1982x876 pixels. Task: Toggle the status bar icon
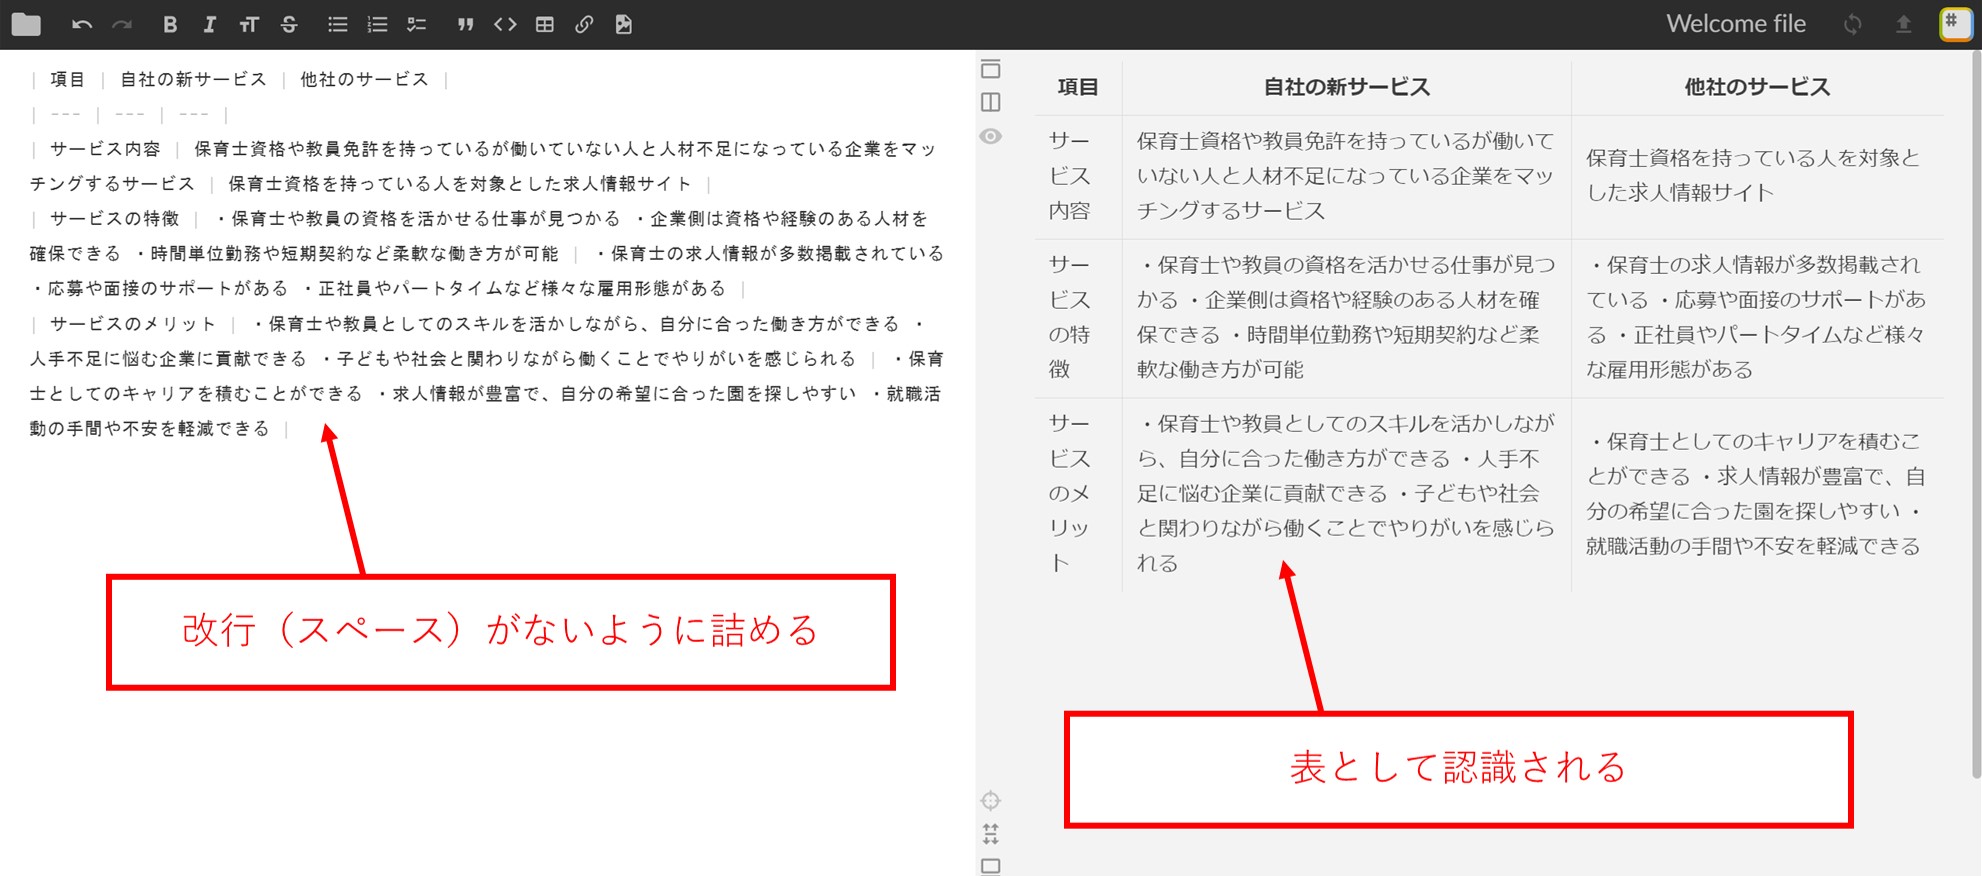[x=991, y=866]
